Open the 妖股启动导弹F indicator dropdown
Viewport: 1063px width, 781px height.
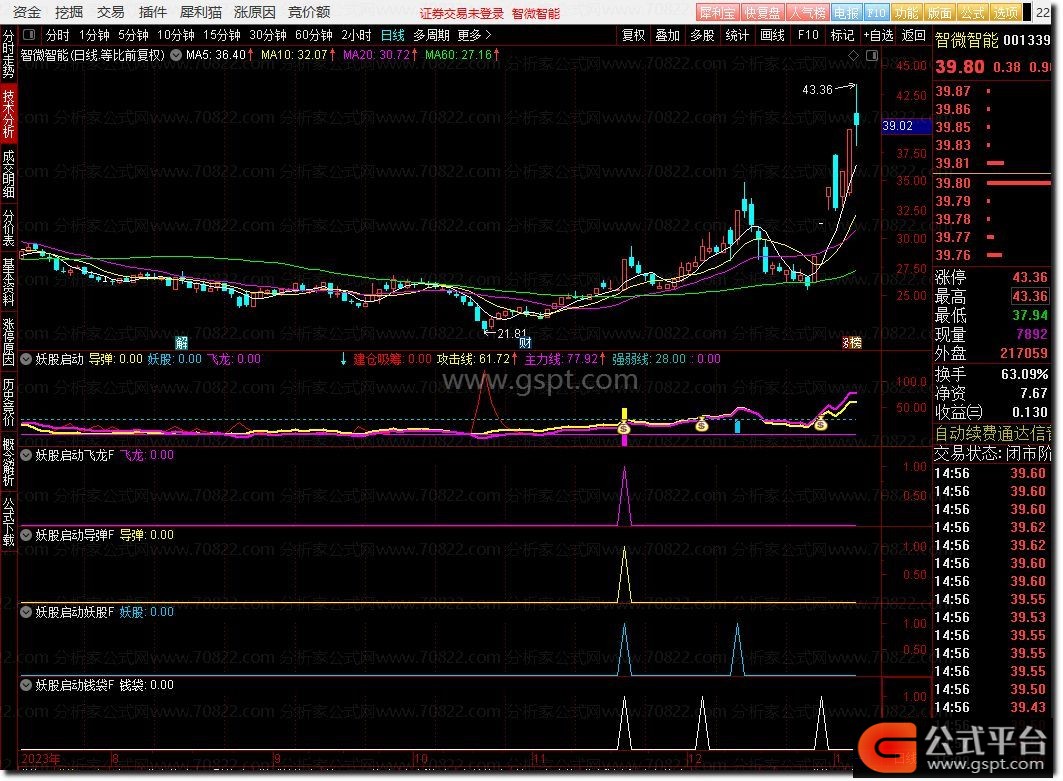click(x=26, y=535)
